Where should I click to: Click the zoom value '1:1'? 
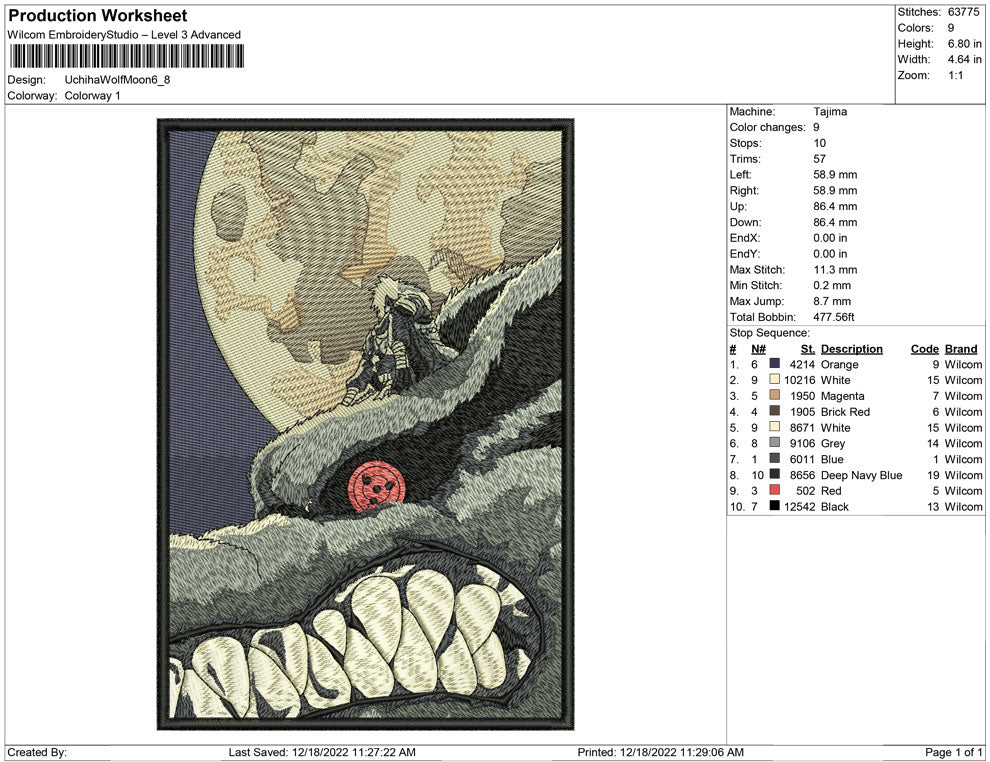click(x=955, y=75)
